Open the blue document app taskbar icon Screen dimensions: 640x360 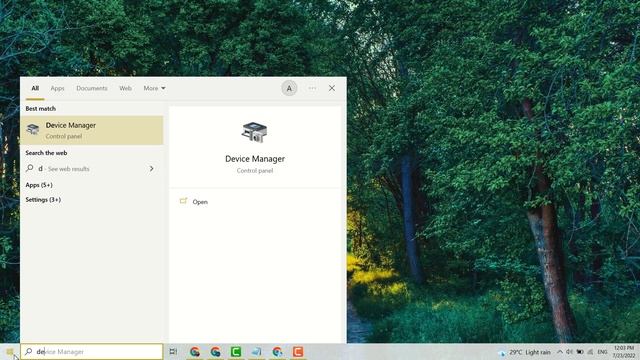[257, 351]
